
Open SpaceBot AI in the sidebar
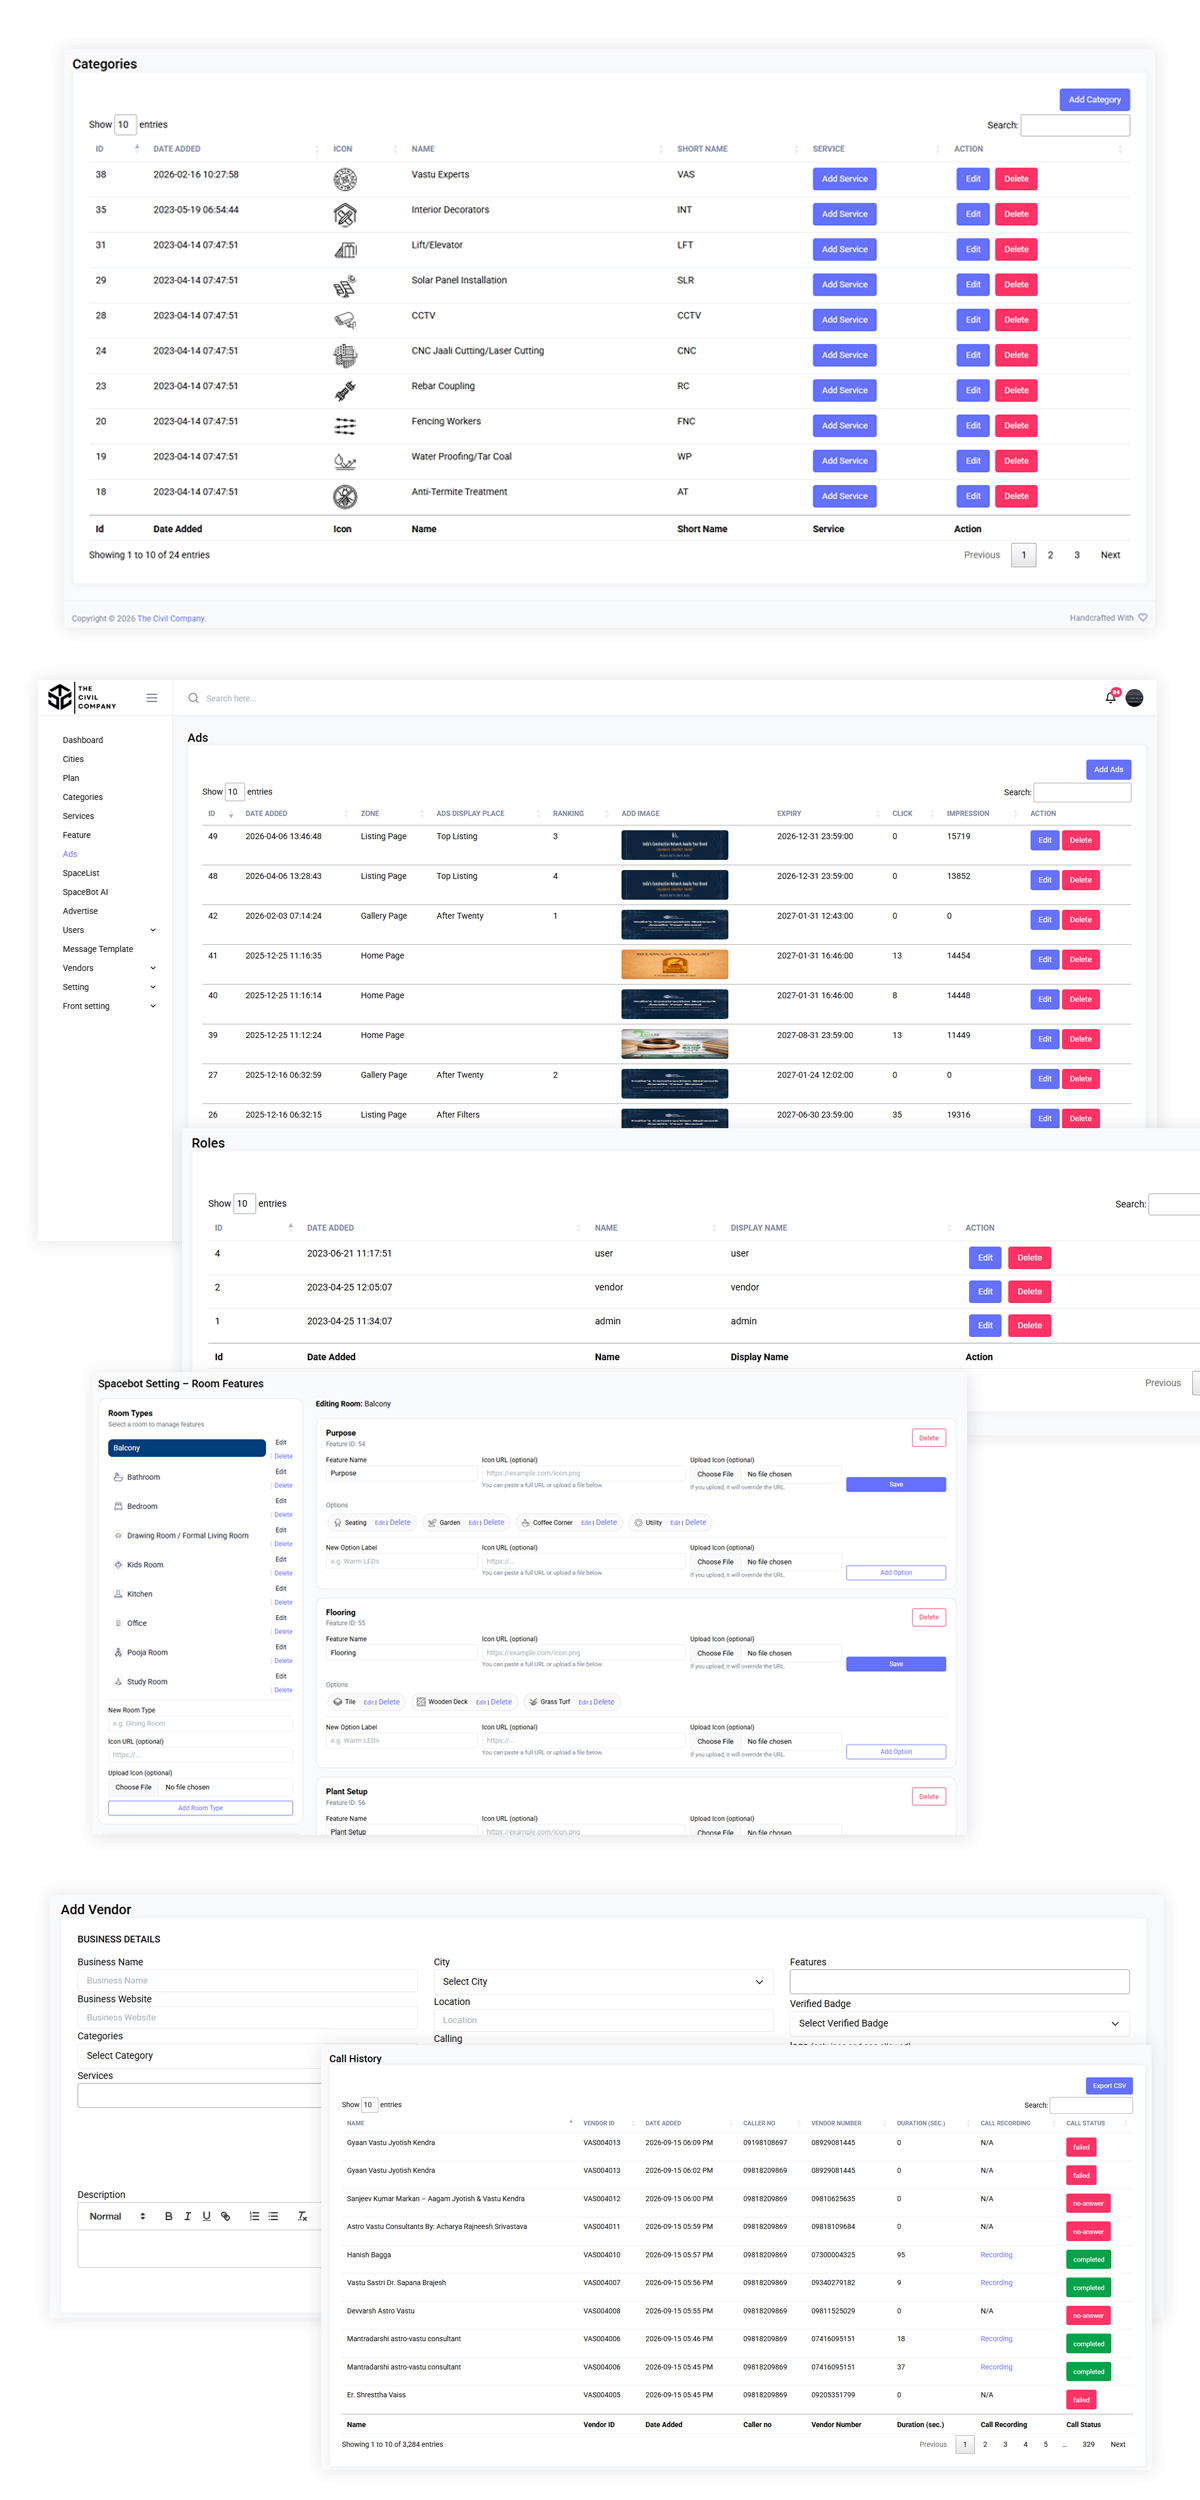pos(85,892)
